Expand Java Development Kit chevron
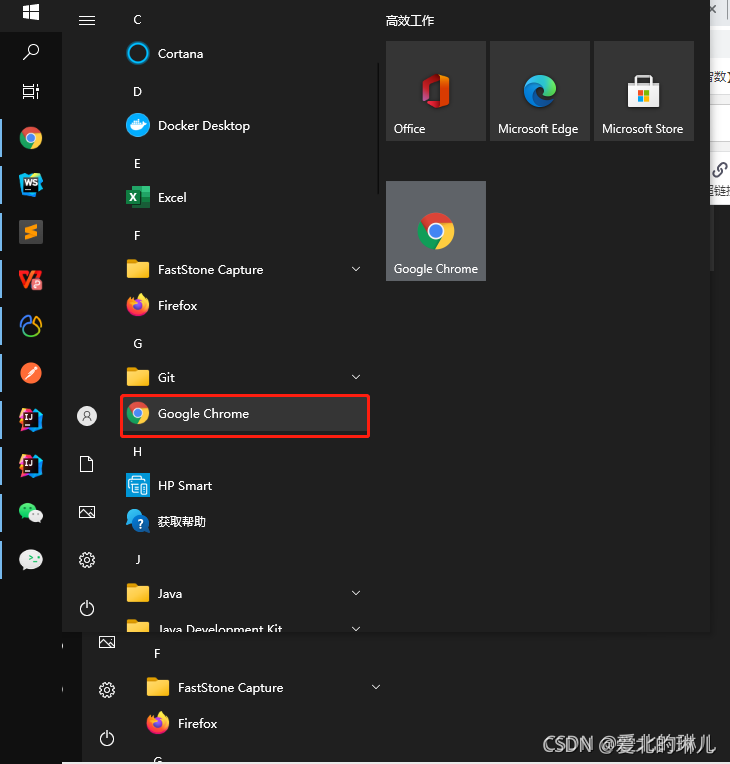Screen dimensions: 730x764 [x=356, y=629]
